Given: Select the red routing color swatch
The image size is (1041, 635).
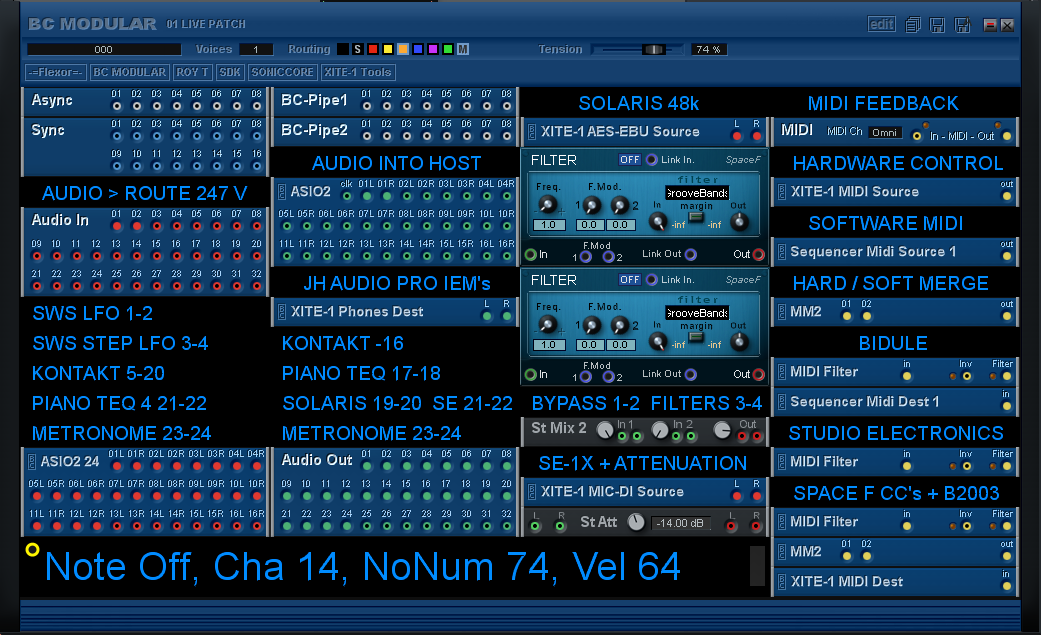Looking at the screenshot, I should tap(373, 49).
